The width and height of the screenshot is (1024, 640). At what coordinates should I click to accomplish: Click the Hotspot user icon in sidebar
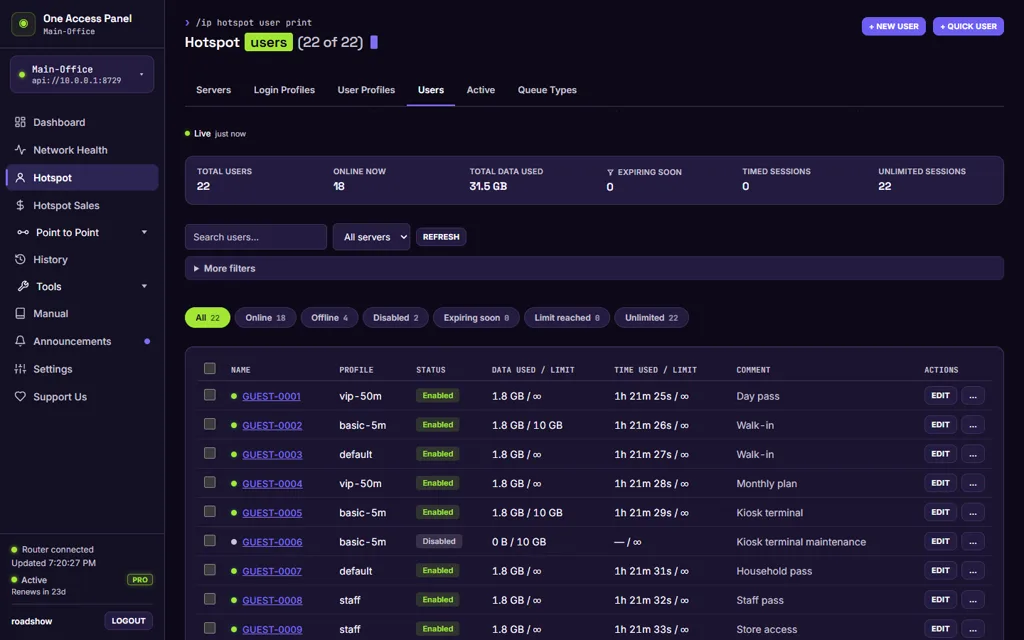[20, 178]
